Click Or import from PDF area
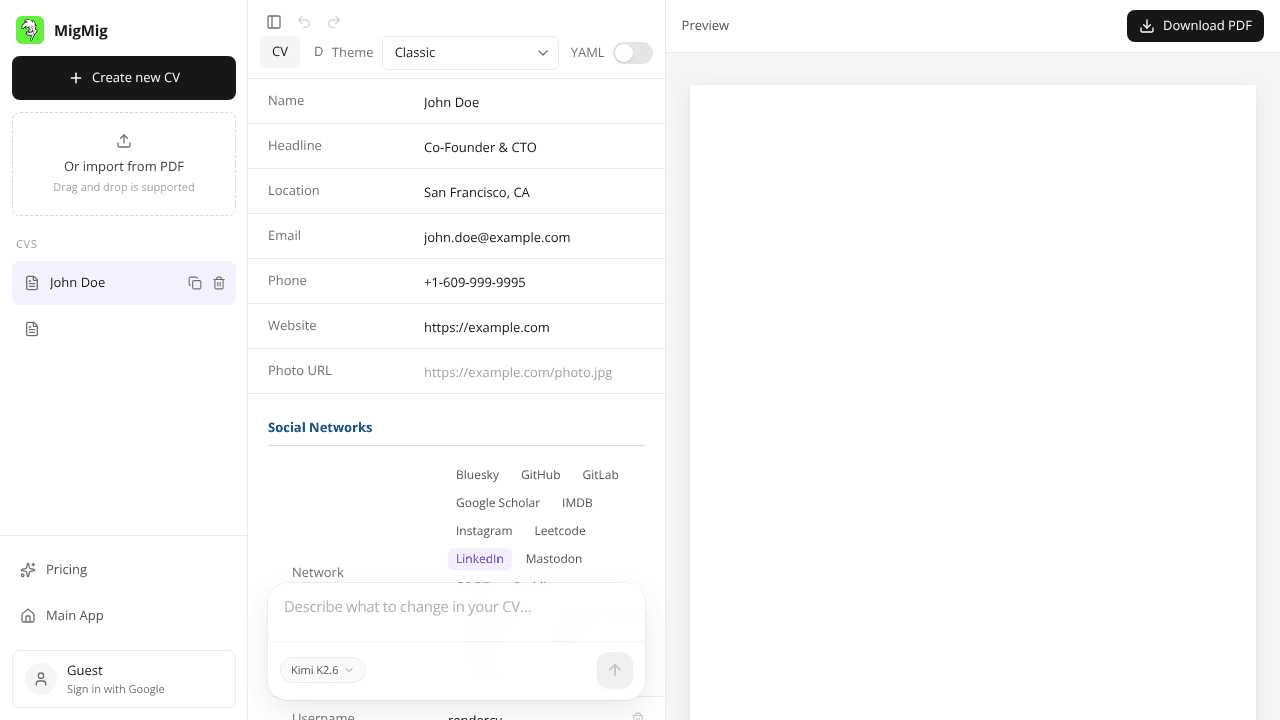This screenshot has height=720, width=1280. 124,164
